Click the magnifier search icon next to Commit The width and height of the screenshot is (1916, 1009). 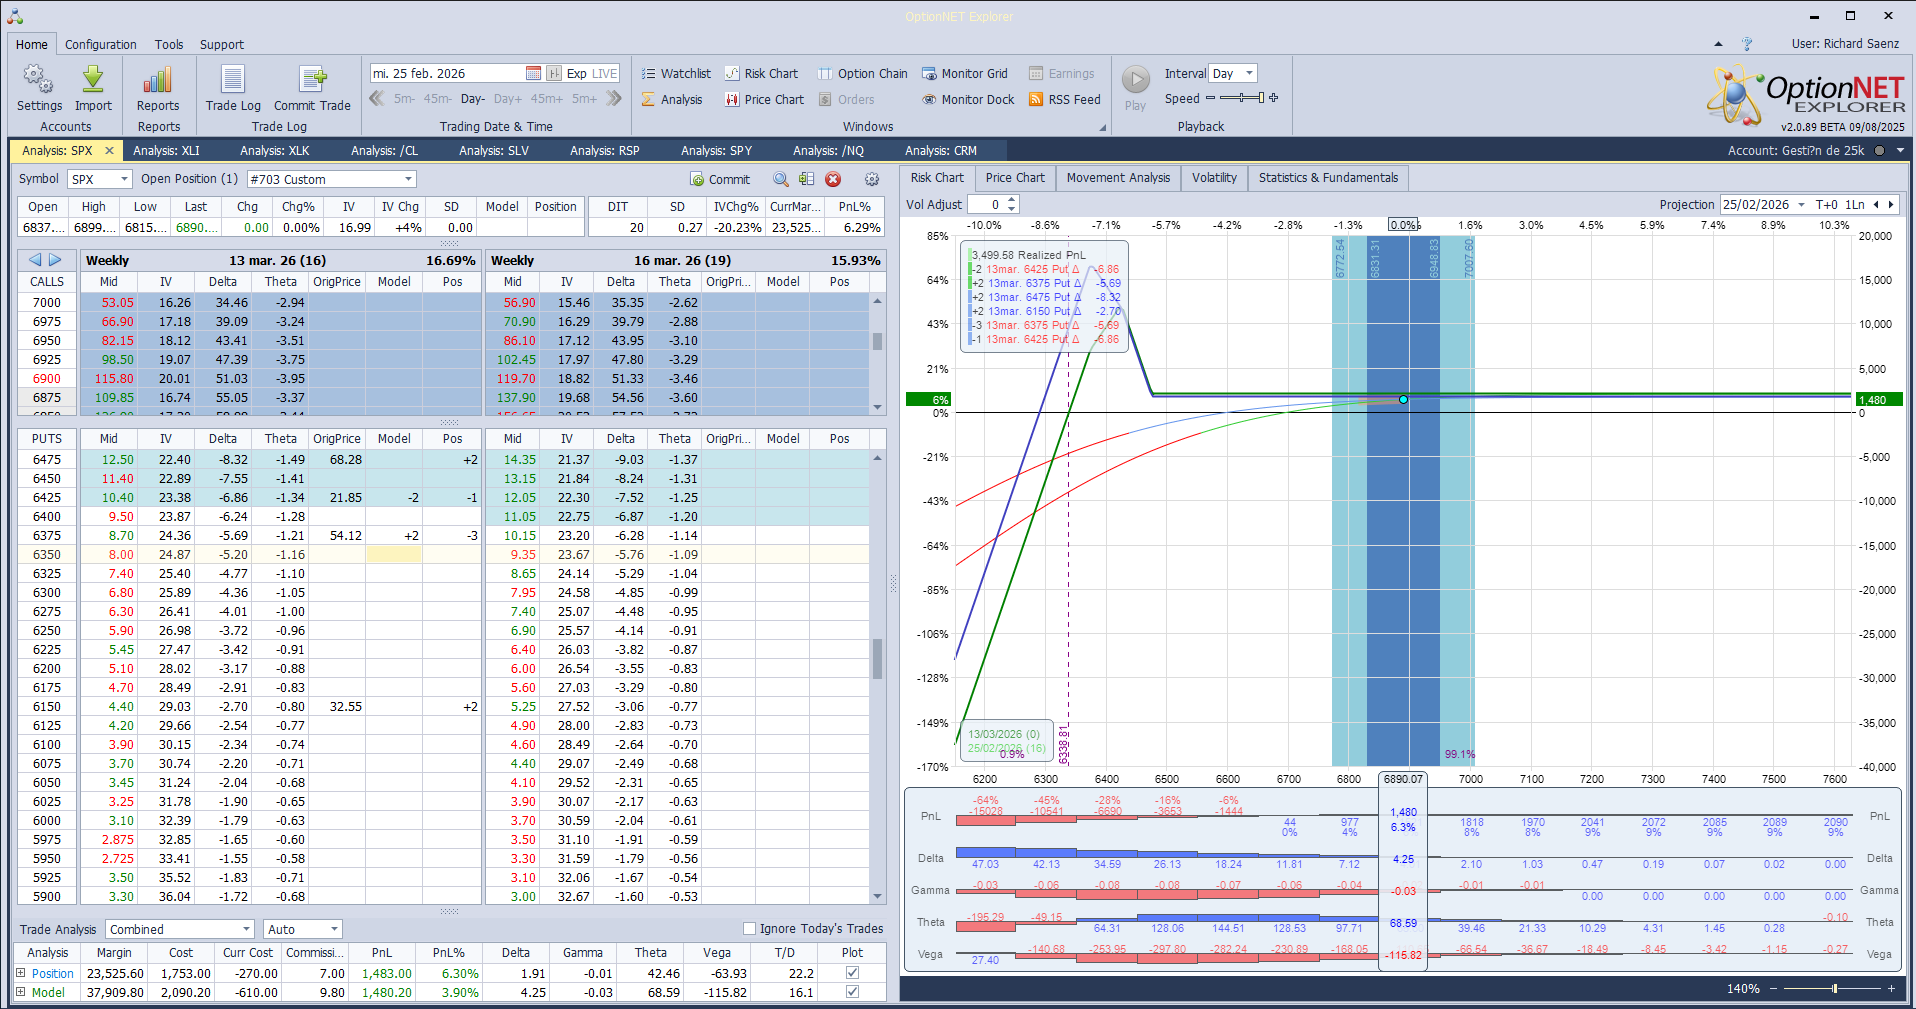781,179
